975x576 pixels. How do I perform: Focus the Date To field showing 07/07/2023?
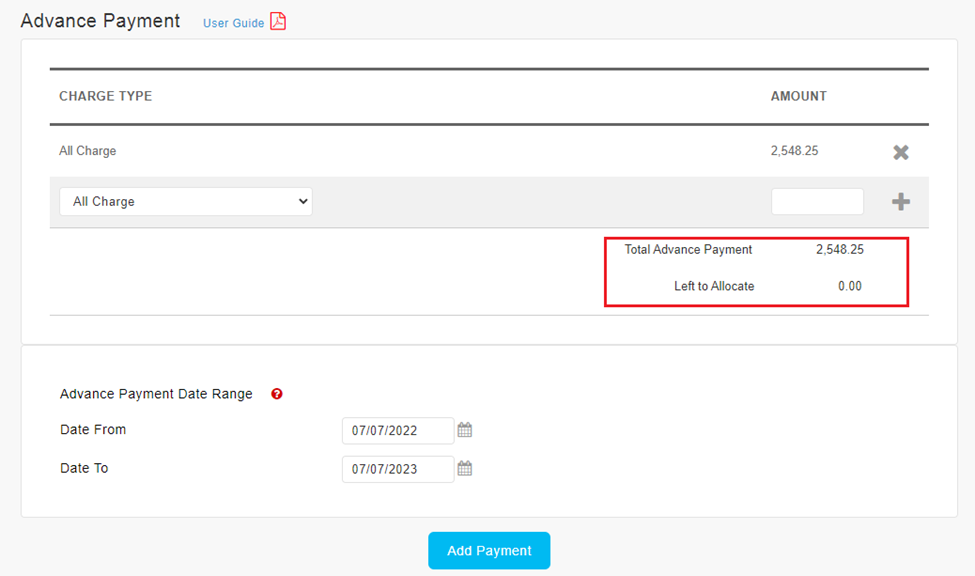point(397,469)
